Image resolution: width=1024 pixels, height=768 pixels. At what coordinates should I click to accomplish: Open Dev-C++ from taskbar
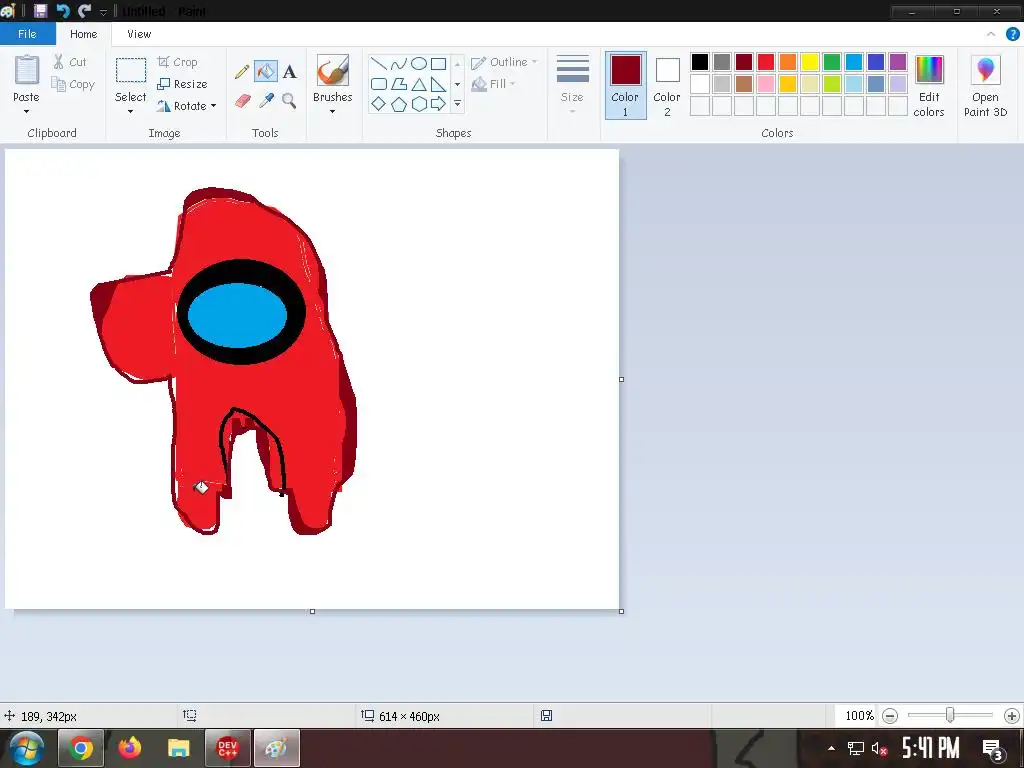227,748
